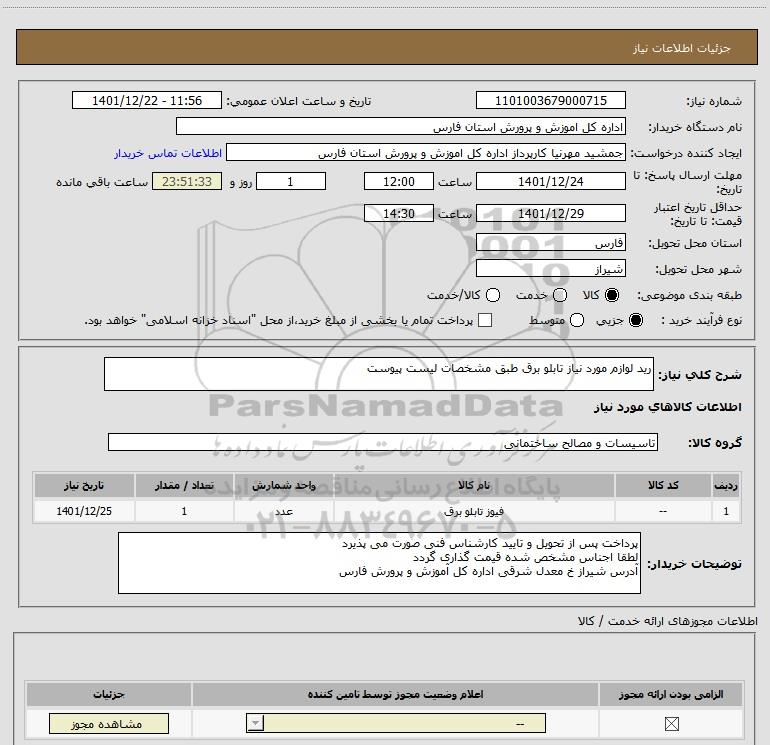Click the ردیف column header
Viewport: 770px width, 745px height.
(x=726, y=485)
